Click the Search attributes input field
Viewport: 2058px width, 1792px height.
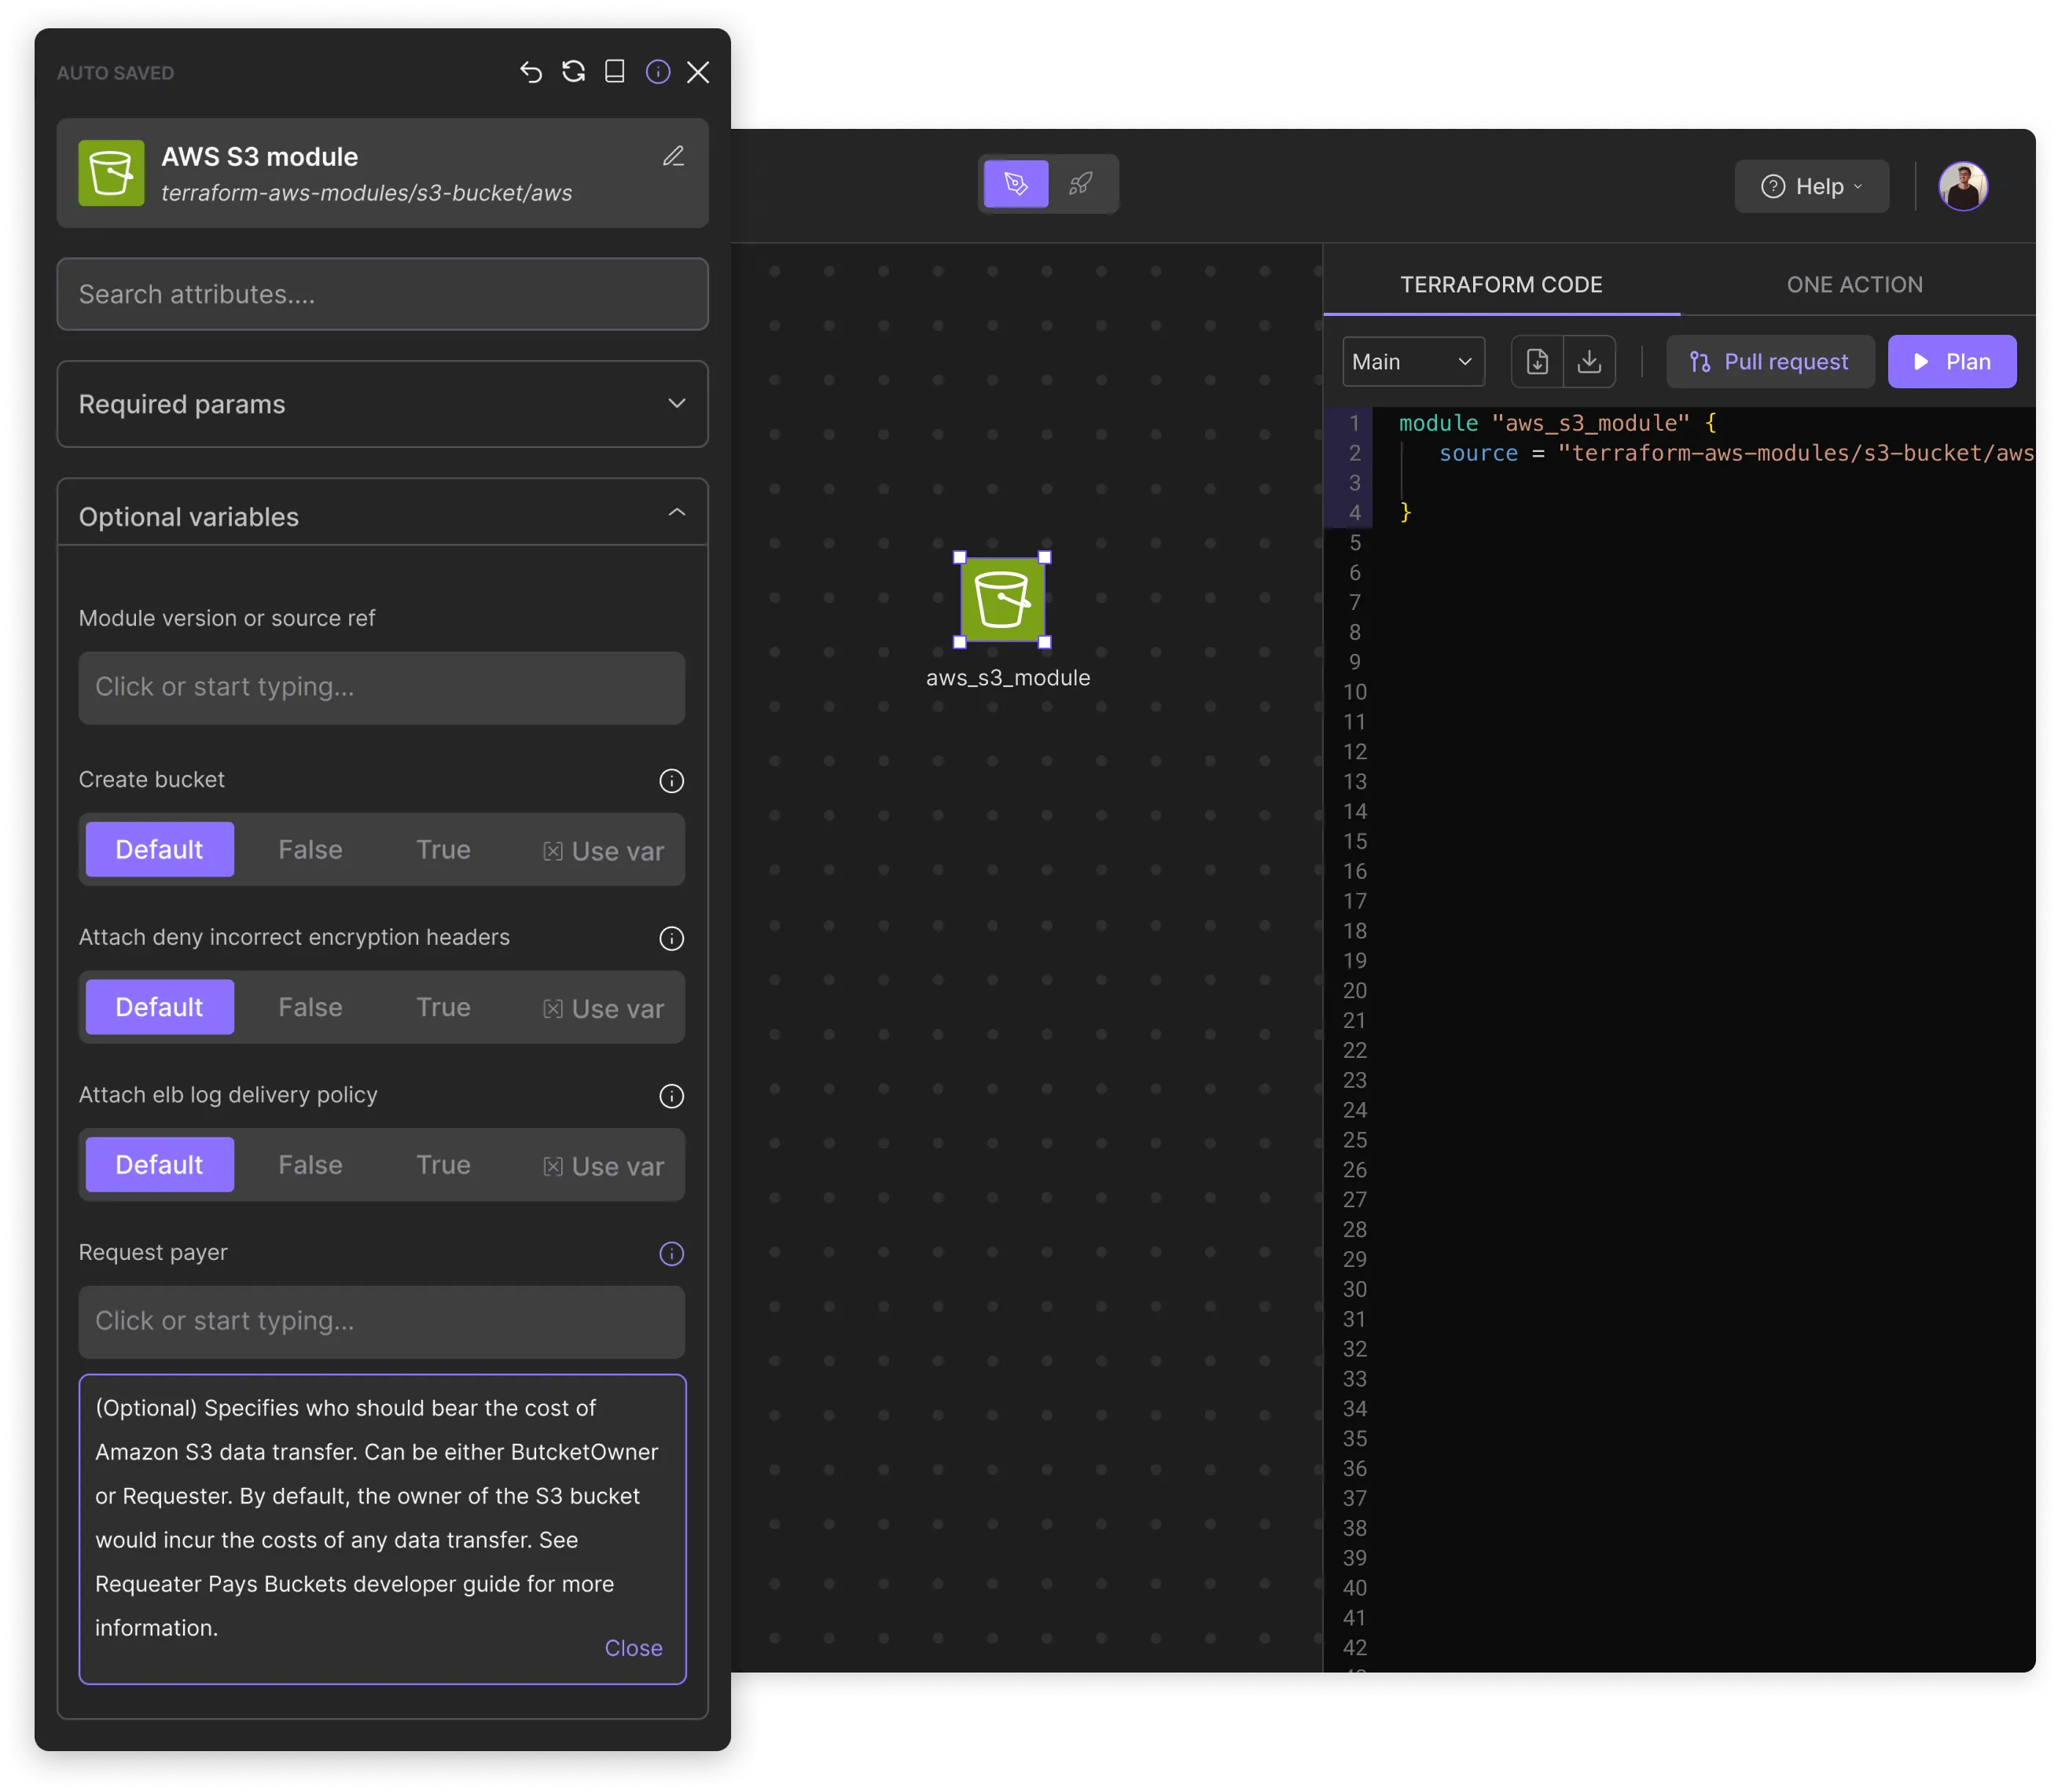382,295
